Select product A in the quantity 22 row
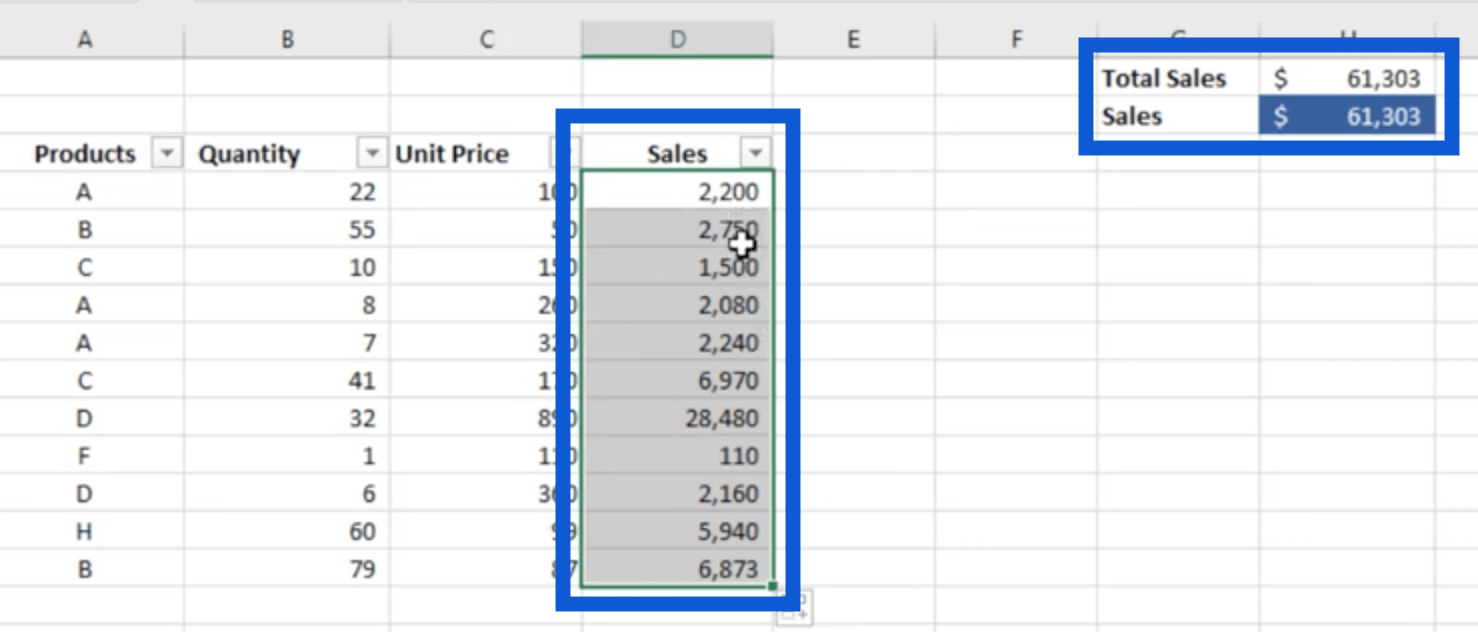The height and width of the screenshot is (632, 1478). click(85, 191)
